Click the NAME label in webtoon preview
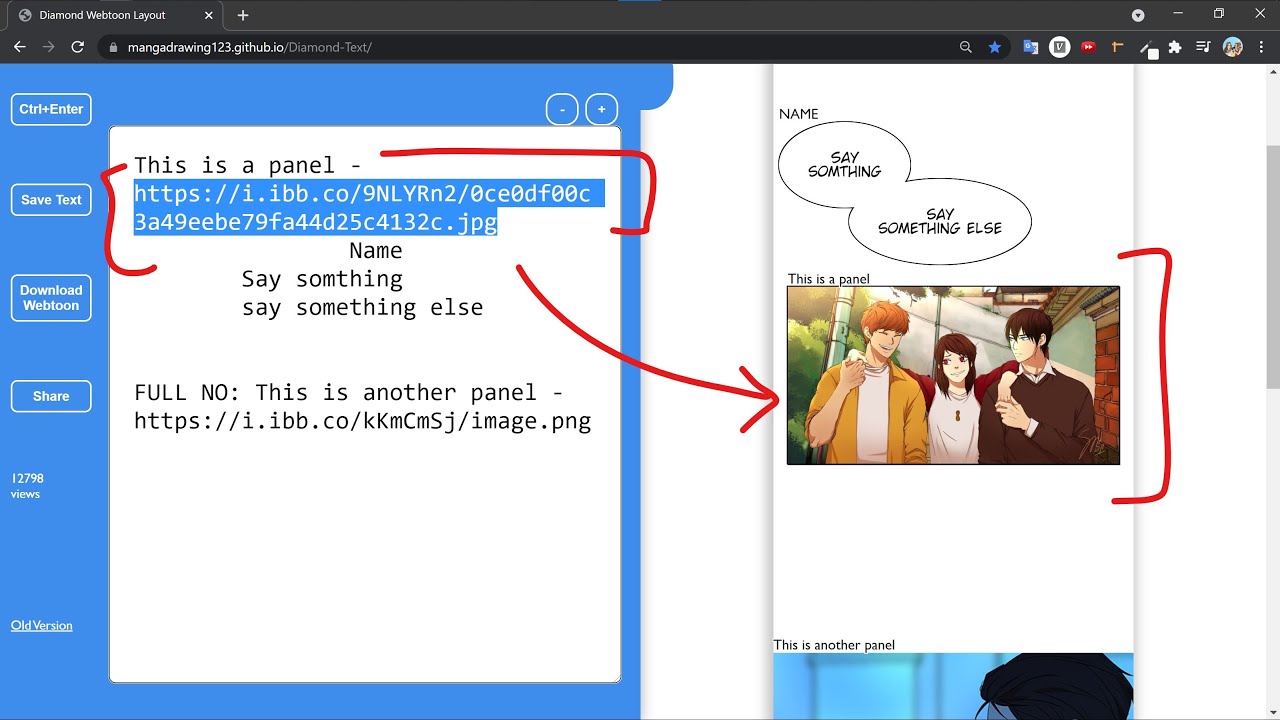1280x720 pixels. 799,114
